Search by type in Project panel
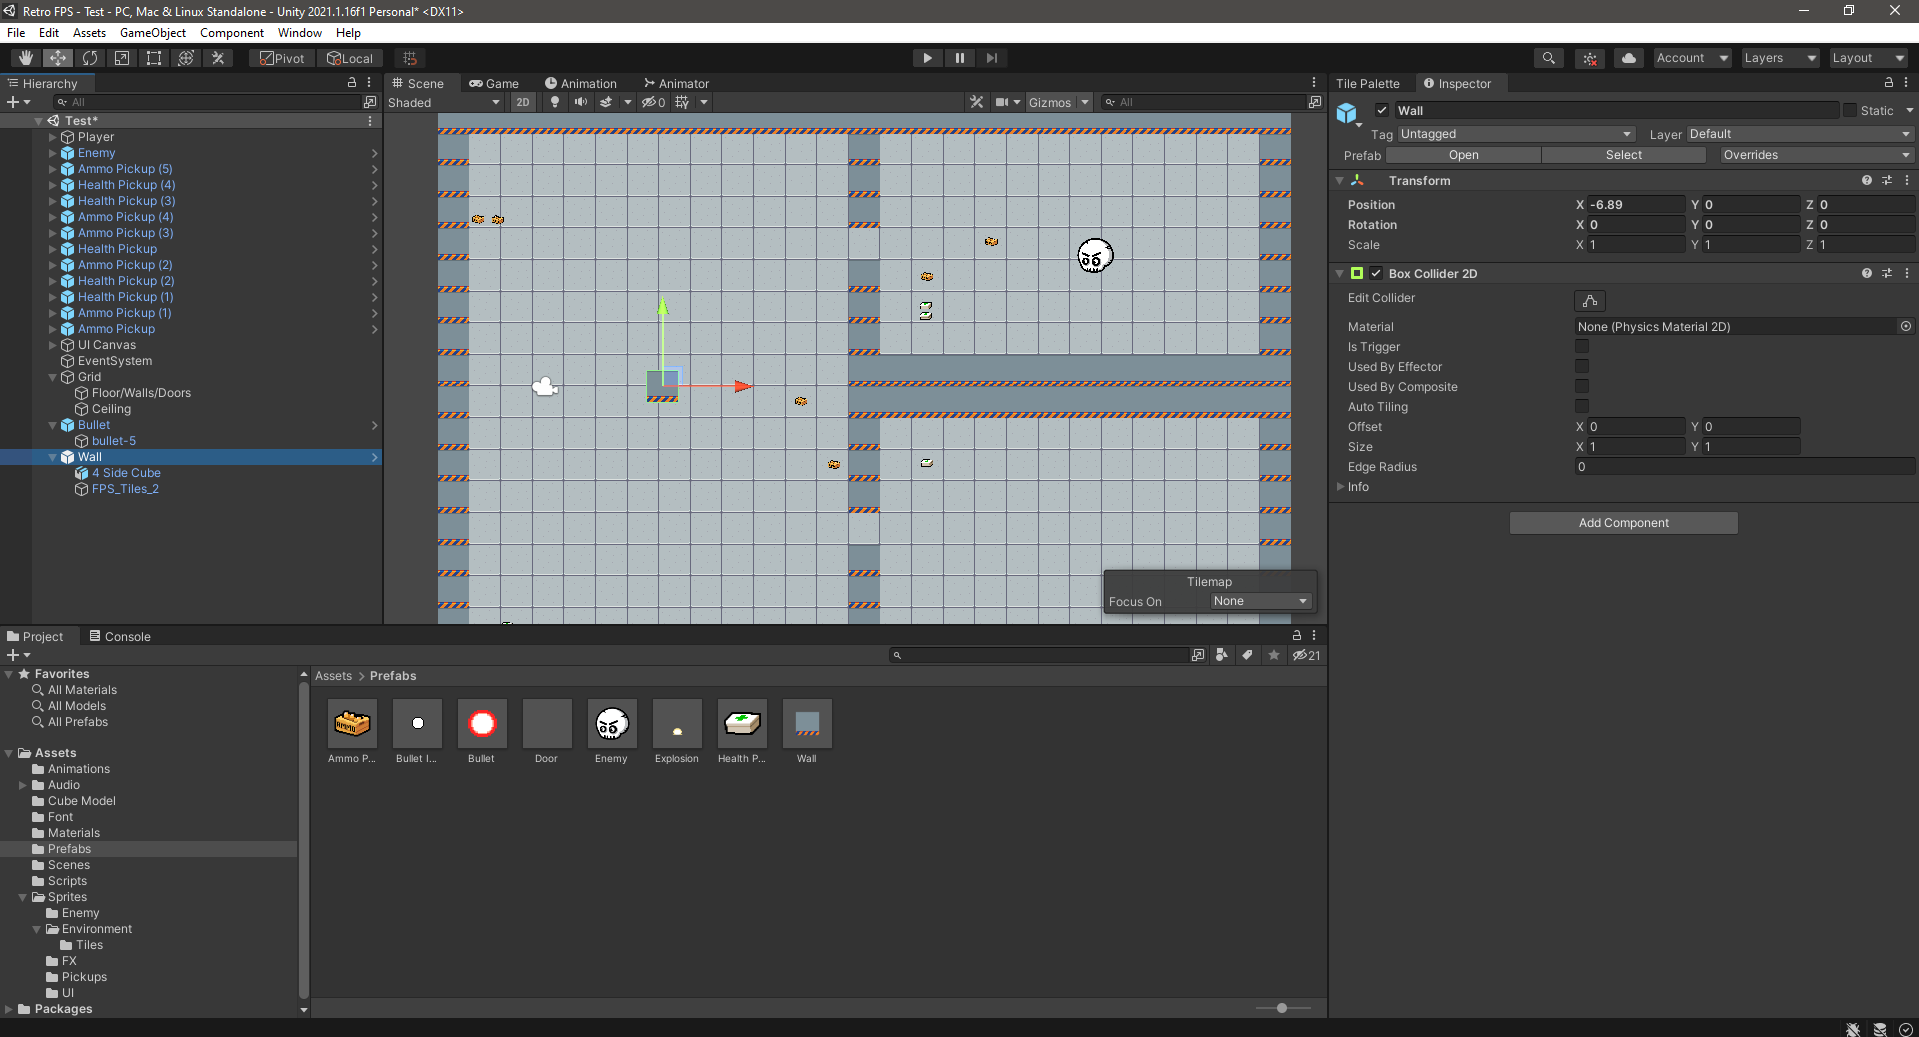Image resolution: width=1919 pixels, height=1037 pixels. [1222, 655]
